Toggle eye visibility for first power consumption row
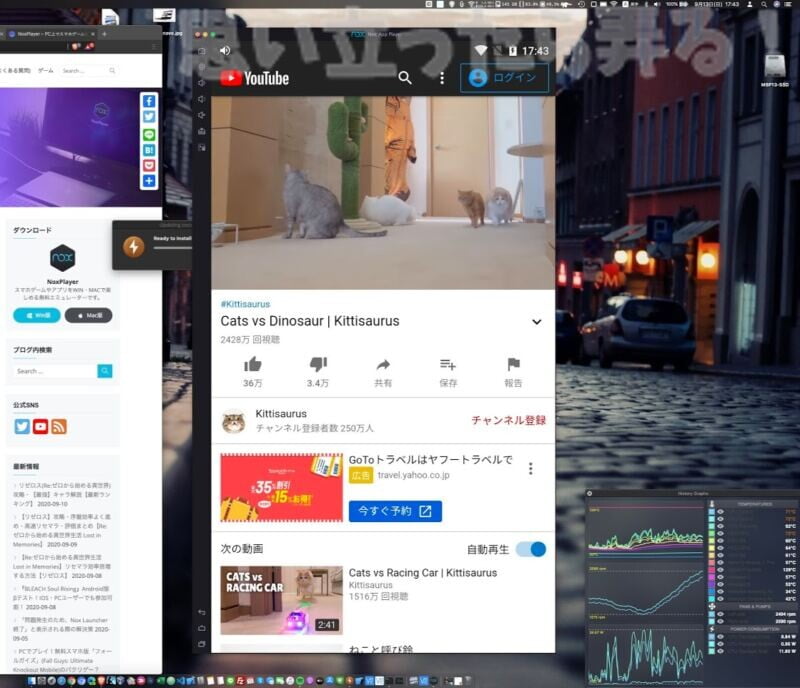The width and height of the screenshot is (800, 688). [720, 636]
